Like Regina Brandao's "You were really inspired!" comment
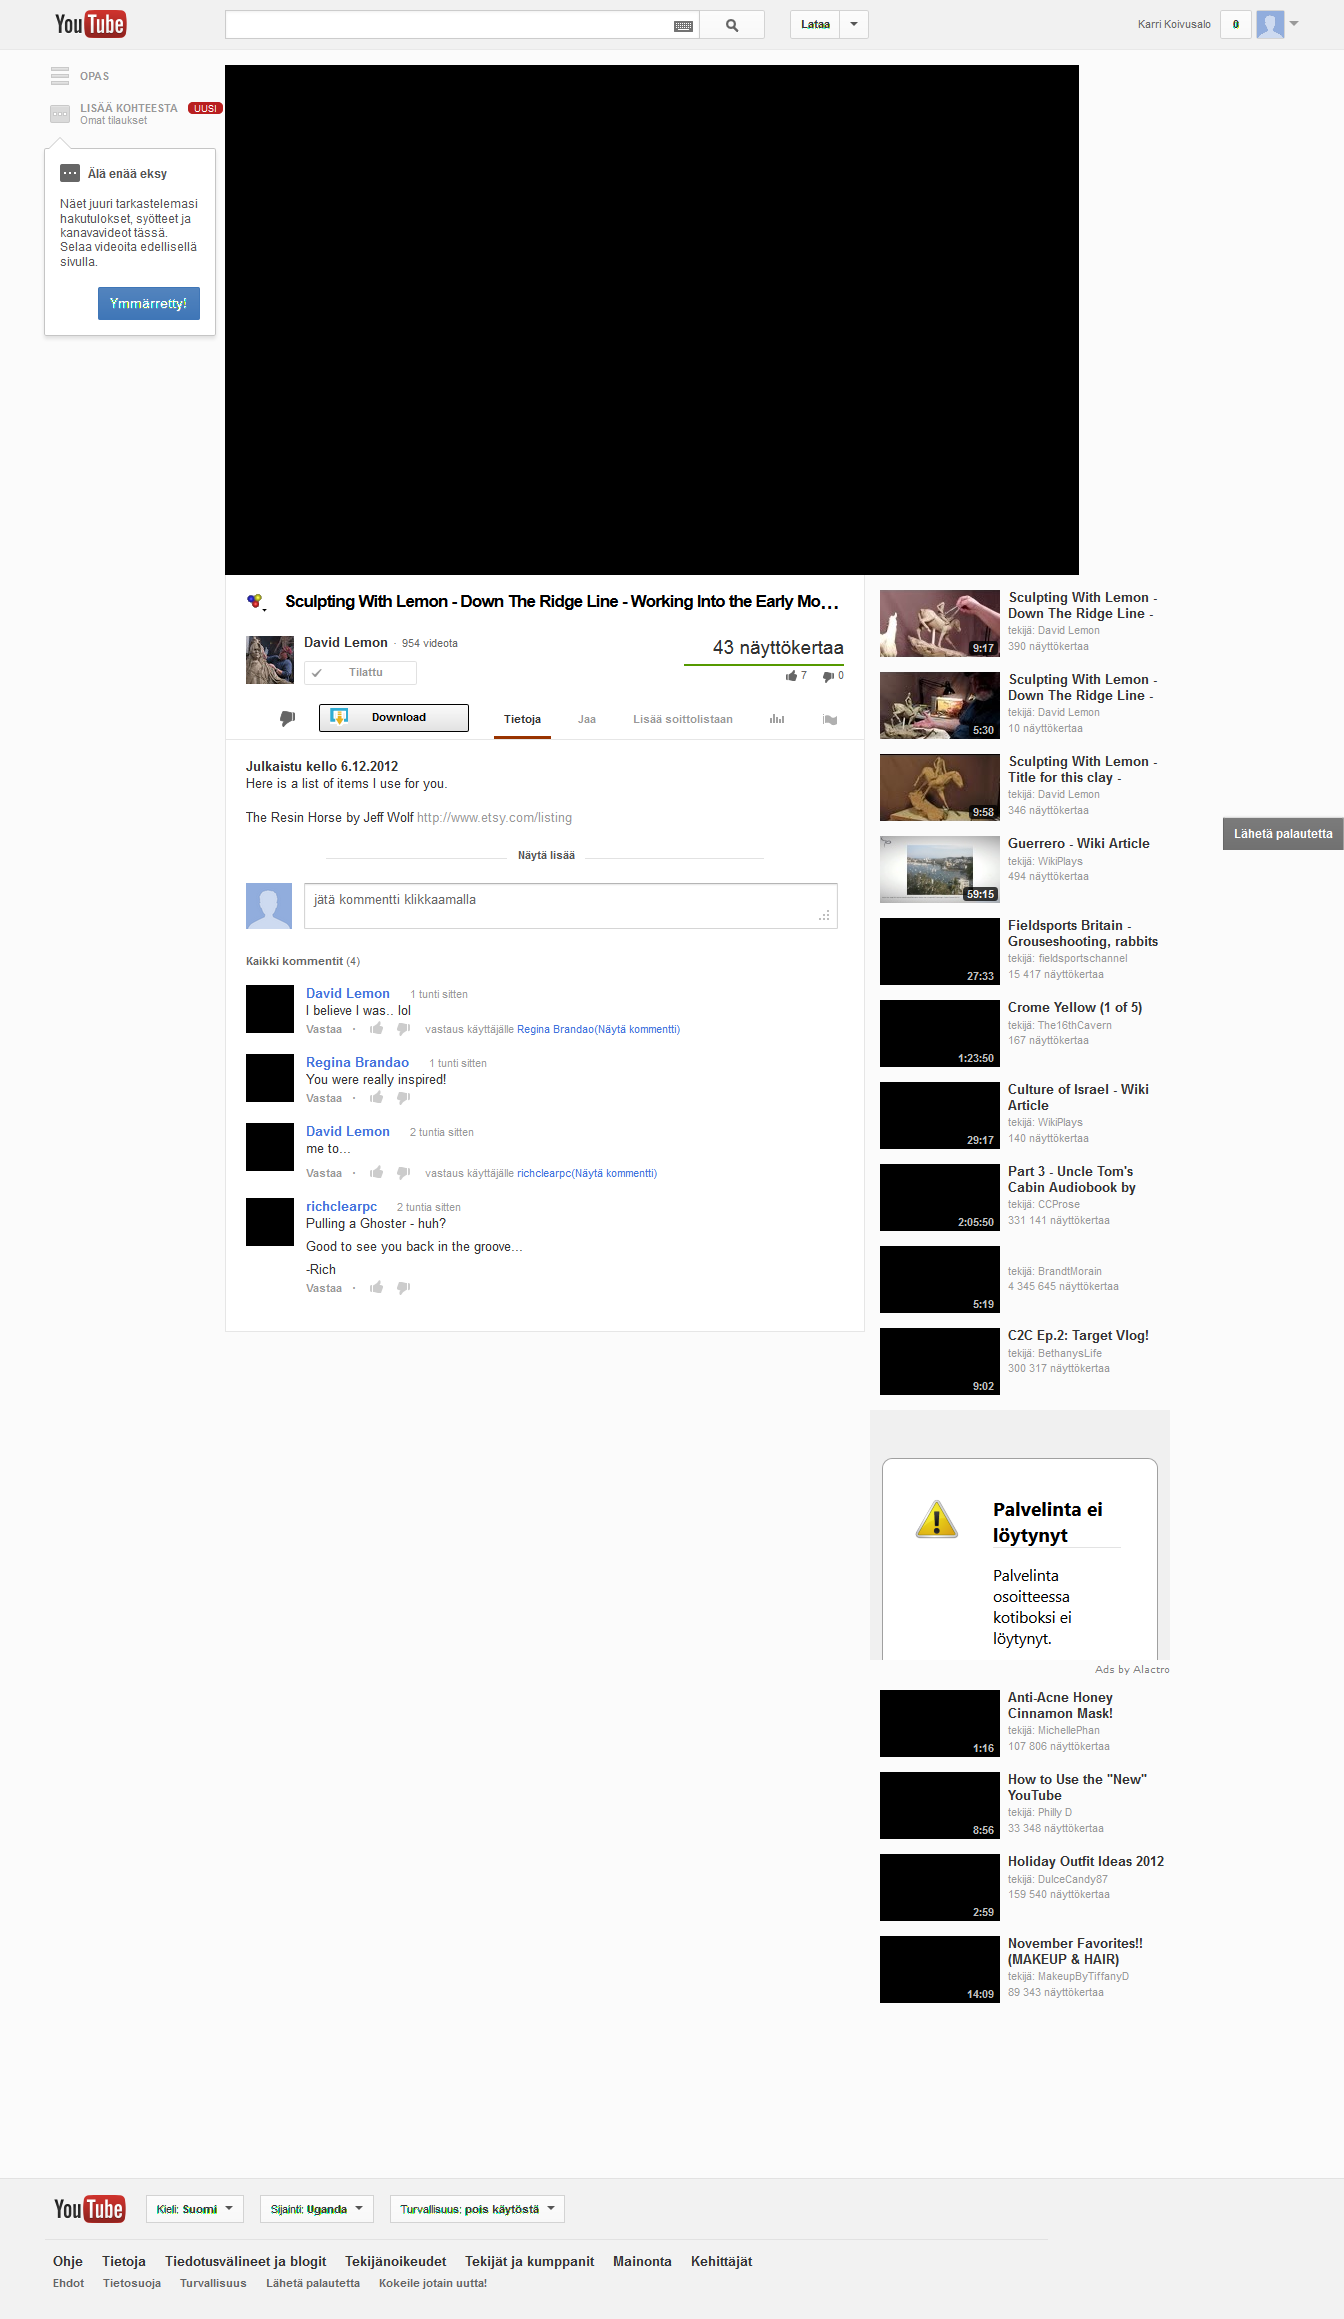The image size is (1344, 2319). 376,1098
